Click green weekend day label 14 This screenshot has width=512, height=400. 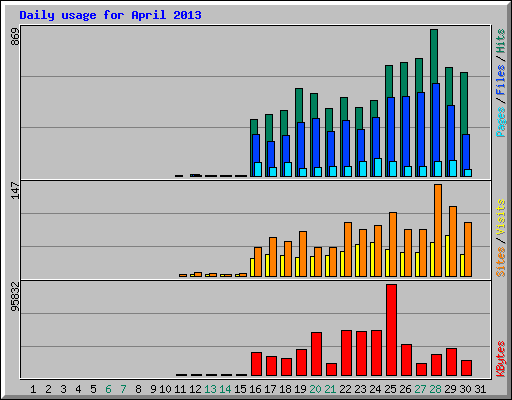[225, 389]
